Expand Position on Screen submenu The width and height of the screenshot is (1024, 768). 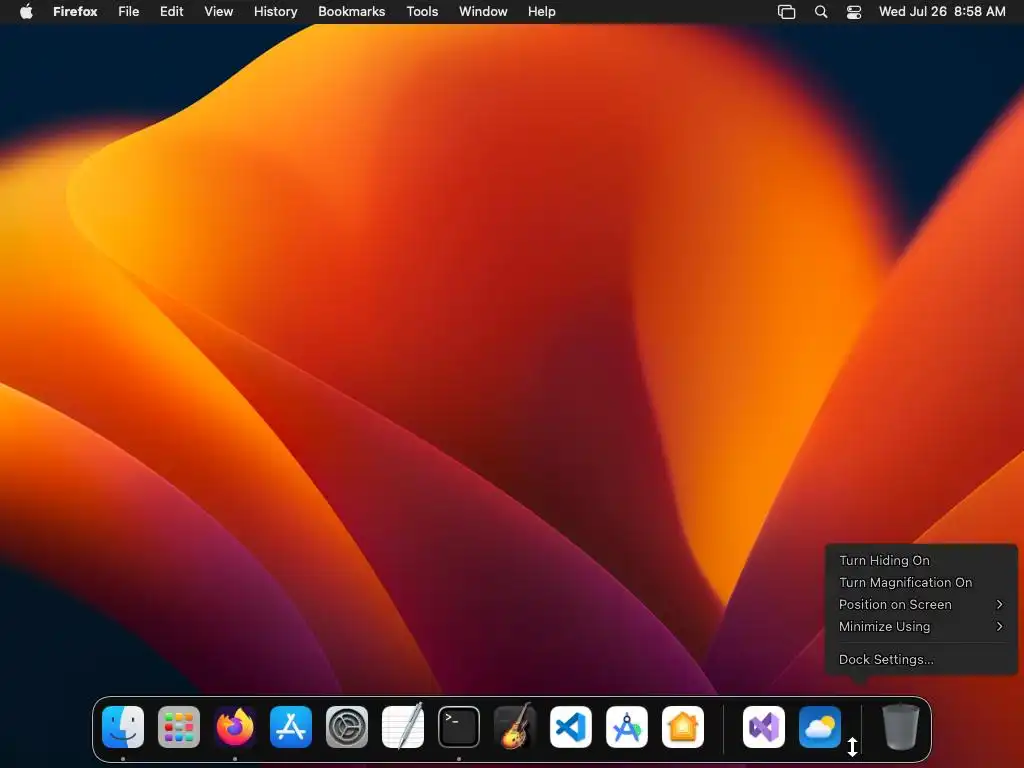click(x=921, y=605)
